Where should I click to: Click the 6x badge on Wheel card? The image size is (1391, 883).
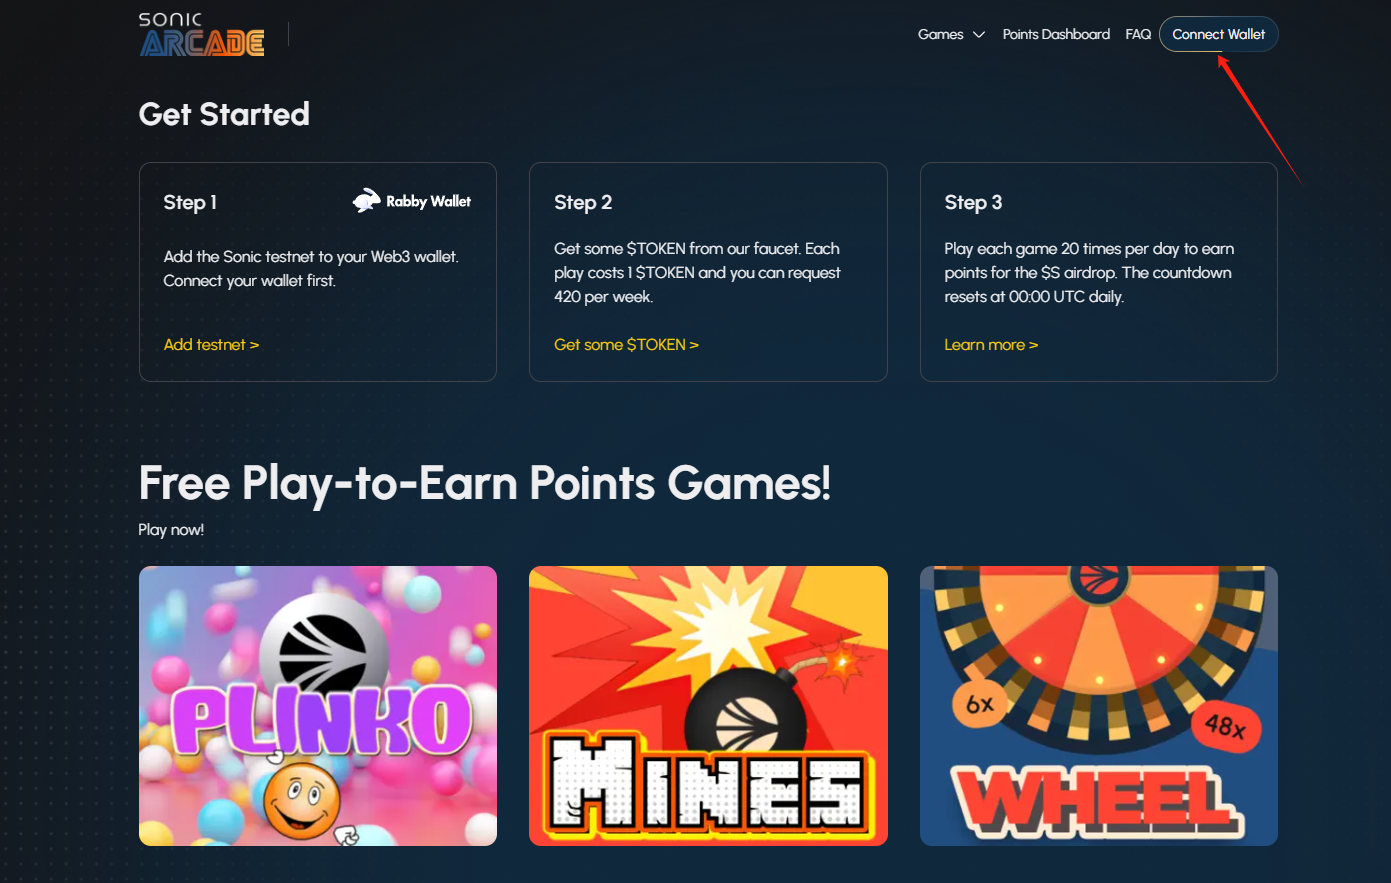click(980, 704)
